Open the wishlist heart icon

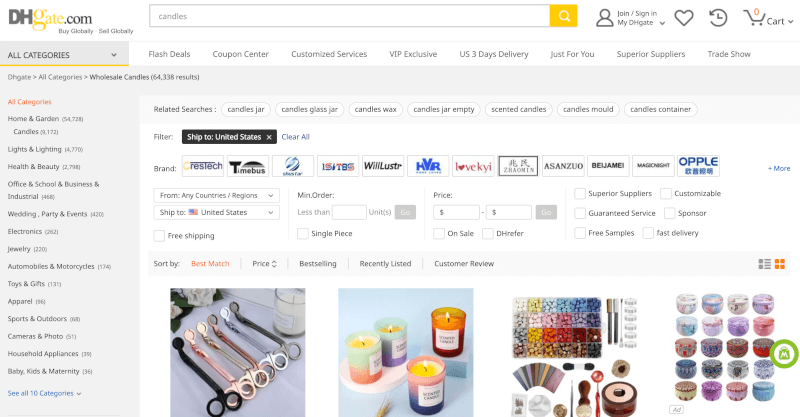click(684, 17)
